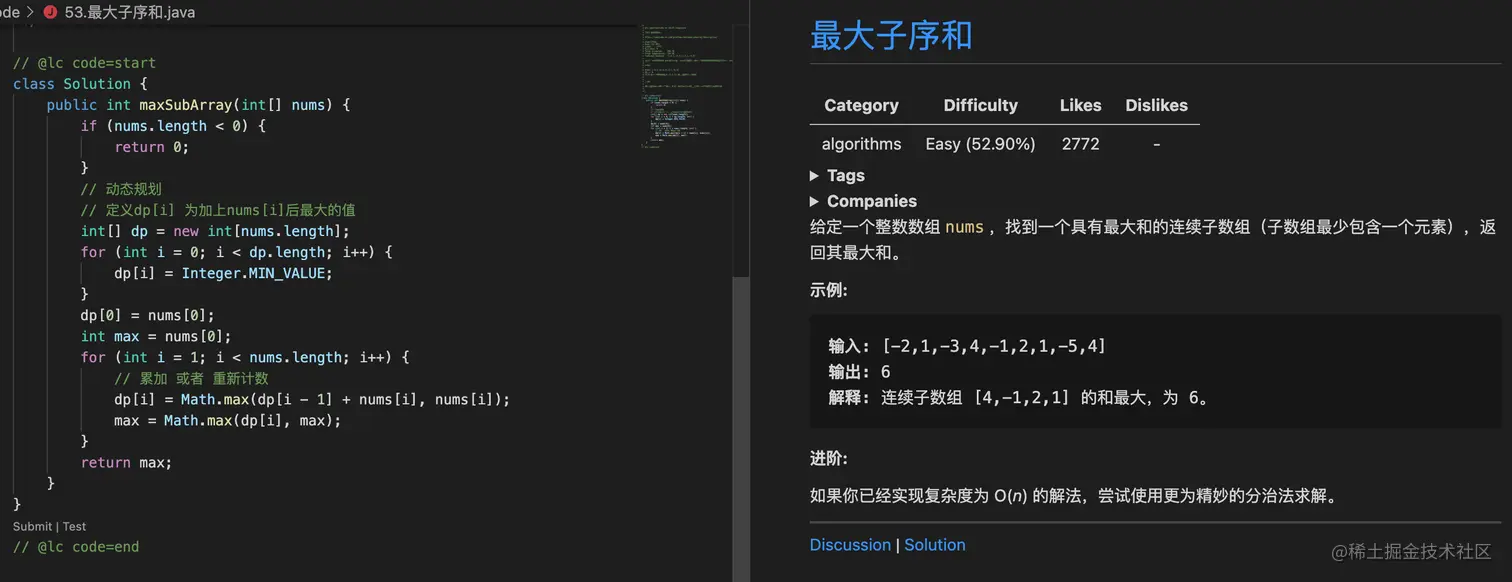Image resolution: width=1512 pixels, height=582 pixels.
Task: Select the Easy (52.90%) difficulty cell
Action: click(980, 144)
